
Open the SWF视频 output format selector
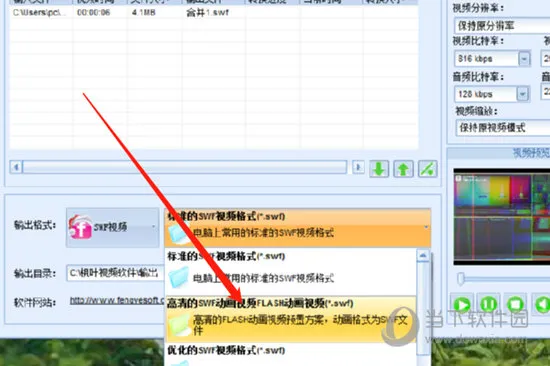pos(113,227)
